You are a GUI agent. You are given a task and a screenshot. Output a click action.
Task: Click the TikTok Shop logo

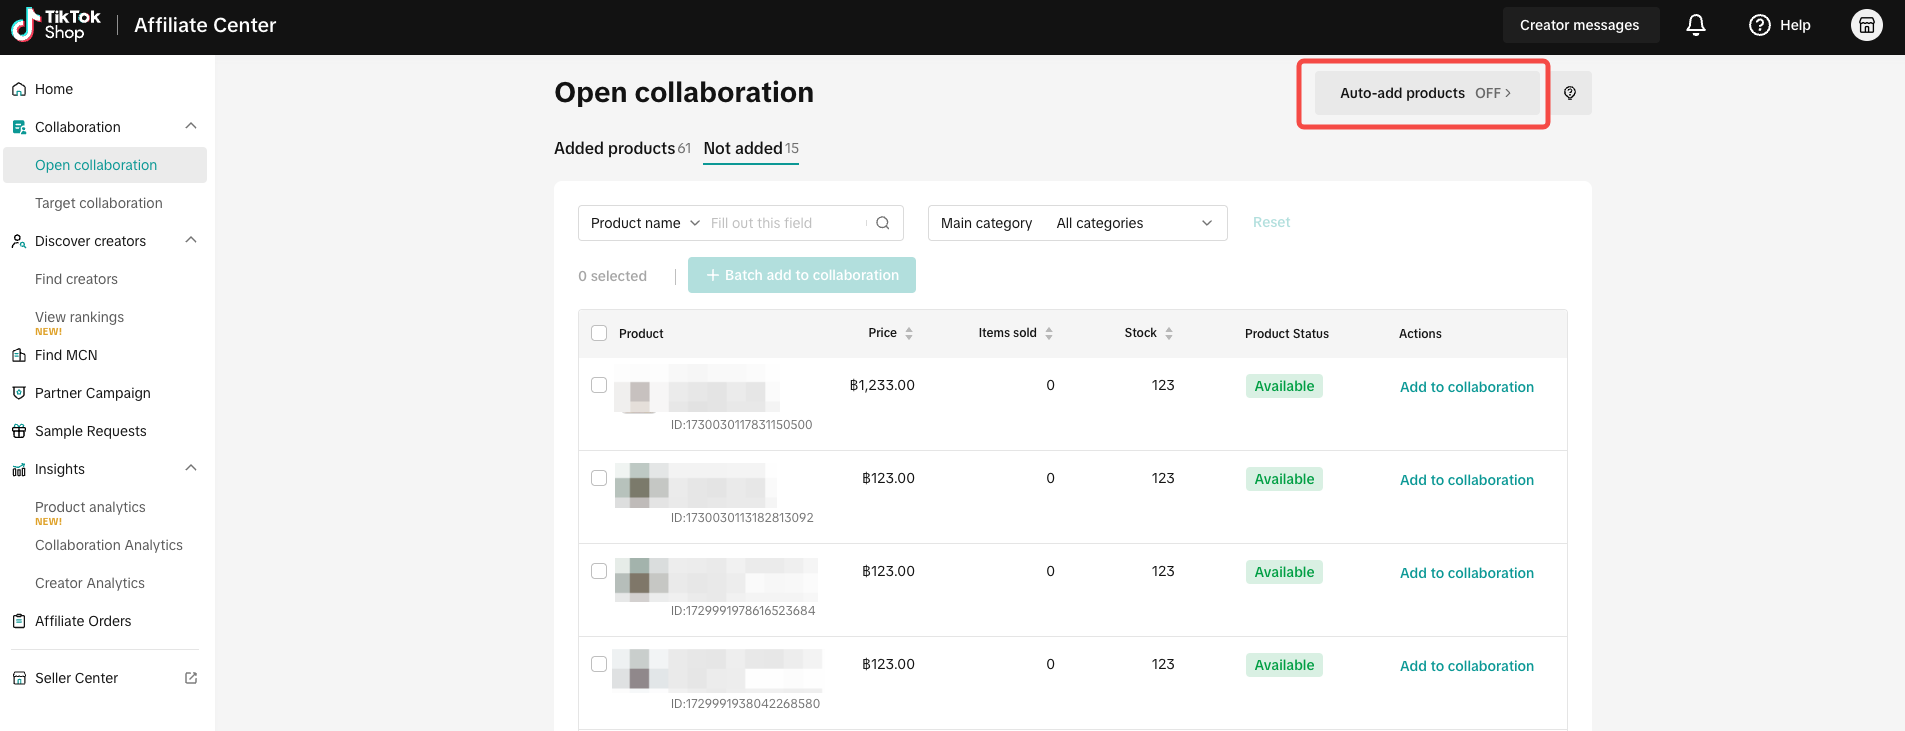(x=56, y=25)
